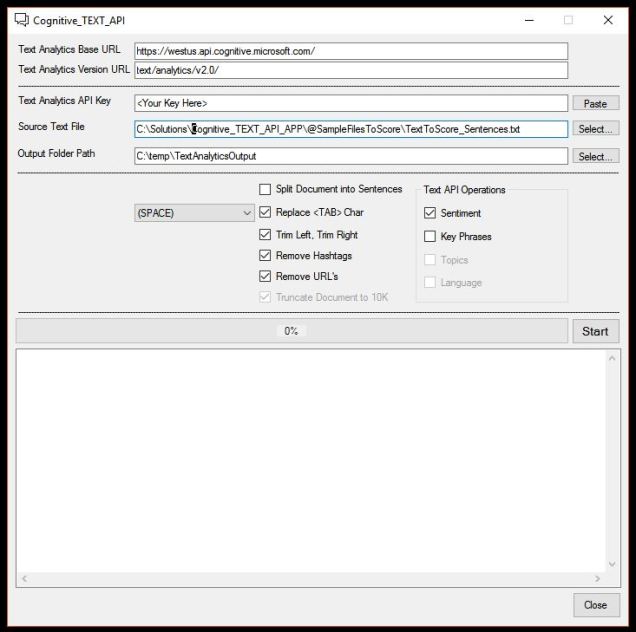636x632 pixels.
Task: Toggle the Trim Left, Trim Right checkbox
Action: click(x=265, y=234)
